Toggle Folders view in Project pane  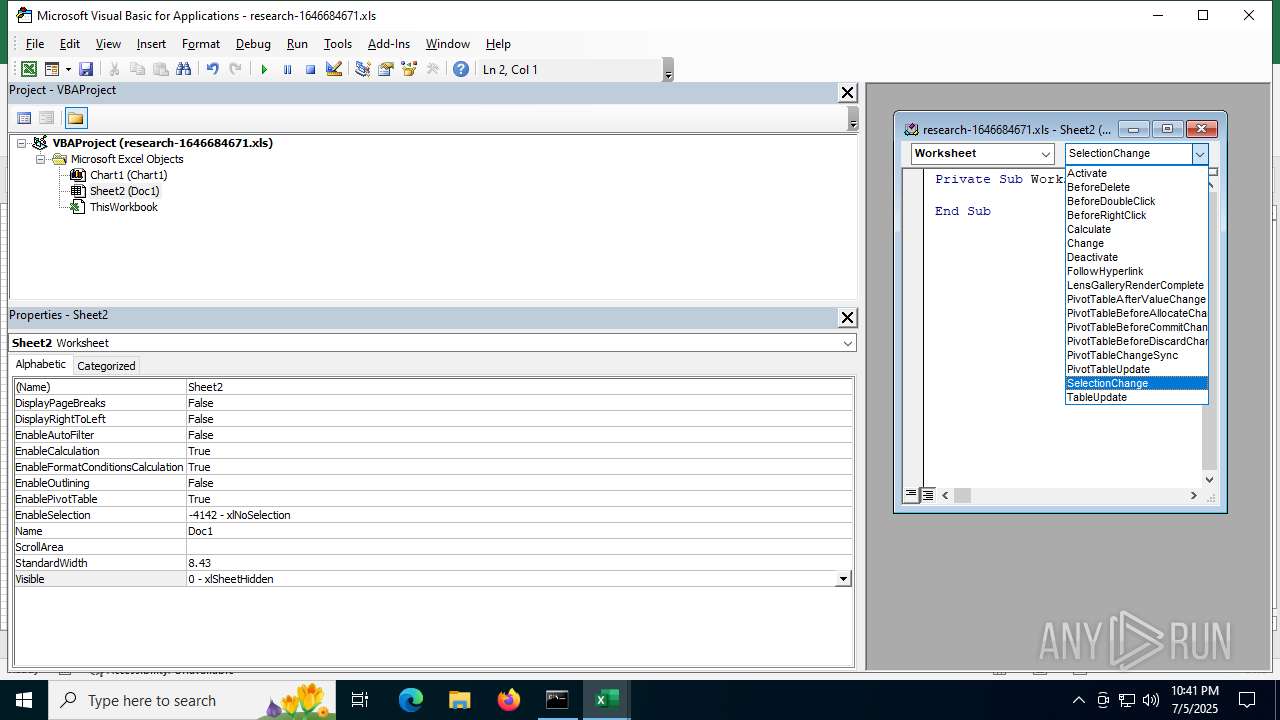click(76, 118)
